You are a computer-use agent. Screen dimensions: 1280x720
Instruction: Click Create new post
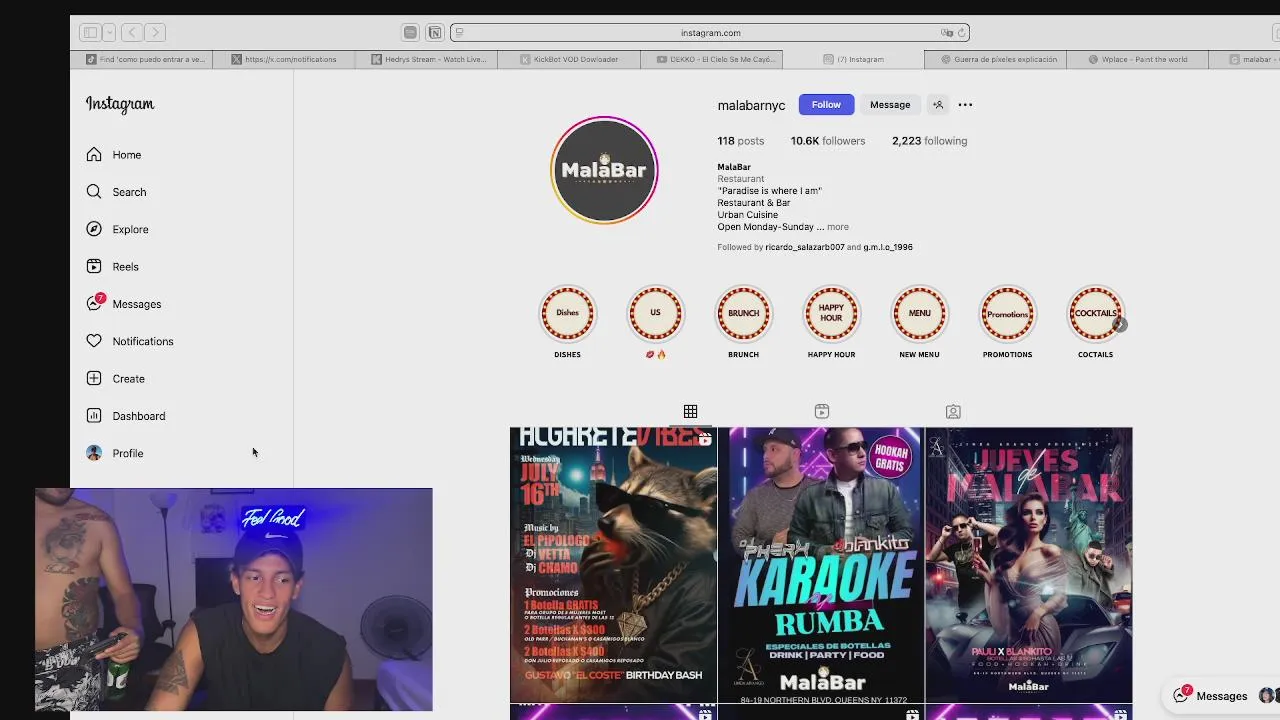point(115,379)
